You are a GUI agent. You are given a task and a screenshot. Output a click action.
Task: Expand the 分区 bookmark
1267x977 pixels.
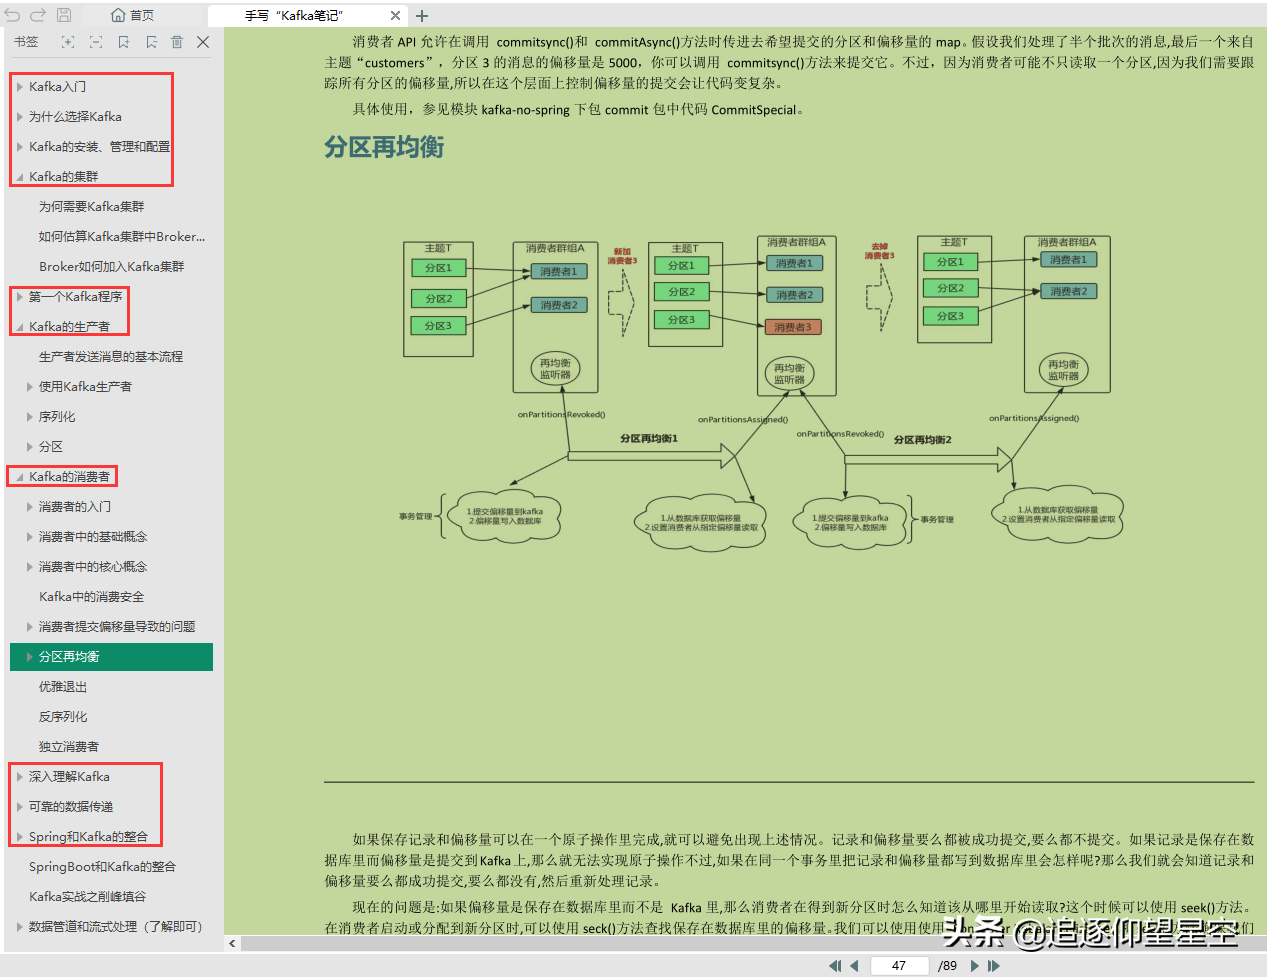pos(30,447)
